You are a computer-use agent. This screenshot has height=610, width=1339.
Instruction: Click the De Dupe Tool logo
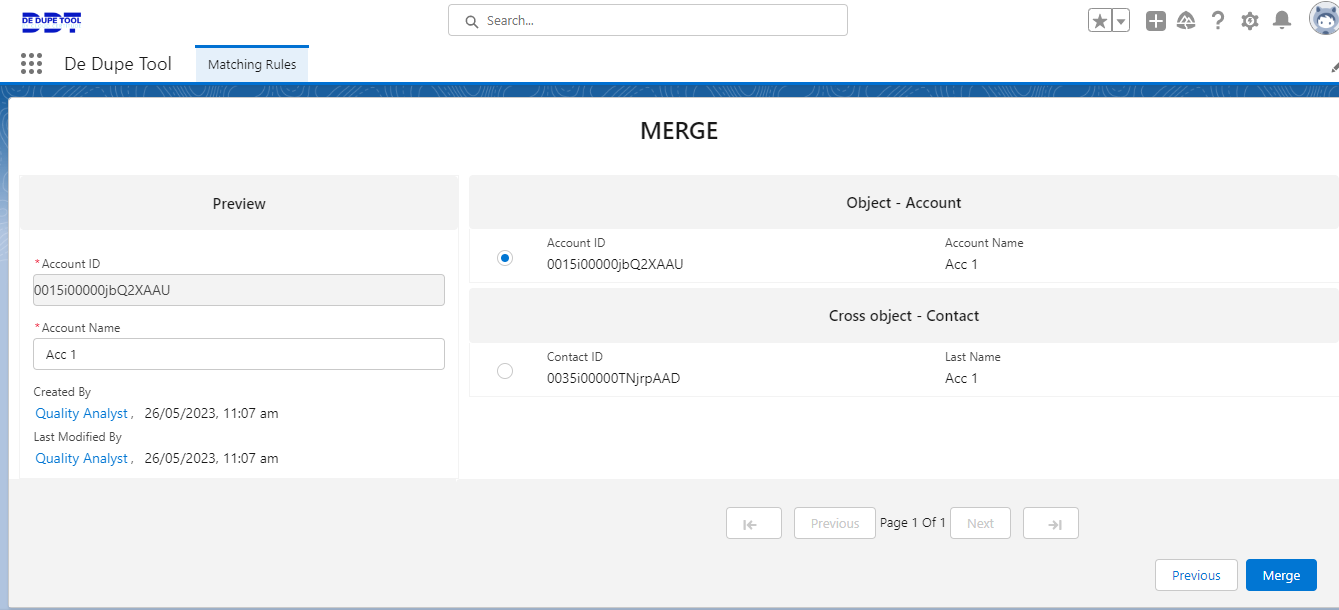(x=52, y=21)
